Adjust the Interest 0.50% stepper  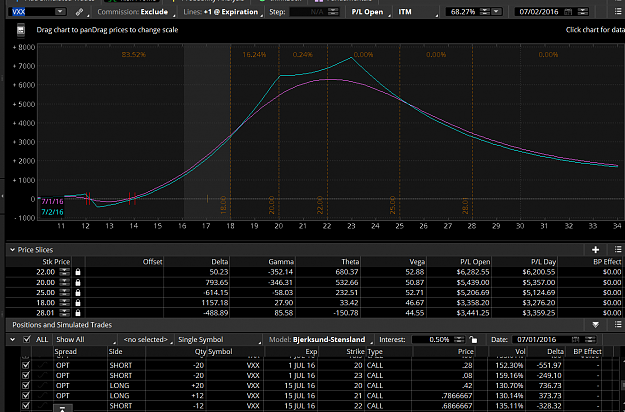[x=459, y=340]
